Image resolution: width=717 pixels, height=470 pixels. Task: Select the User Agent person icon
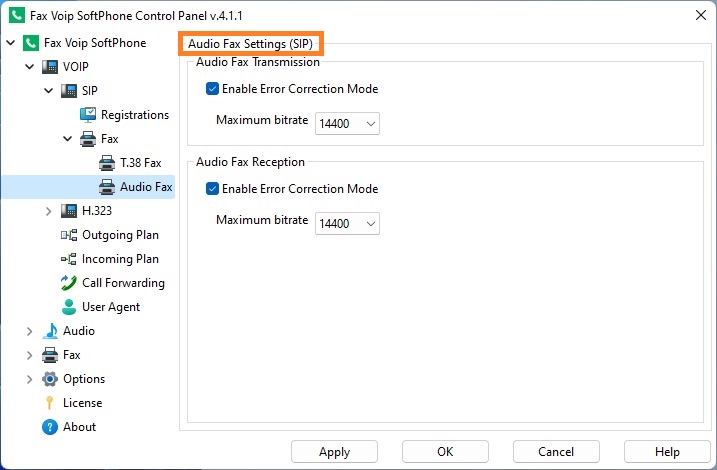pos(69,307)
